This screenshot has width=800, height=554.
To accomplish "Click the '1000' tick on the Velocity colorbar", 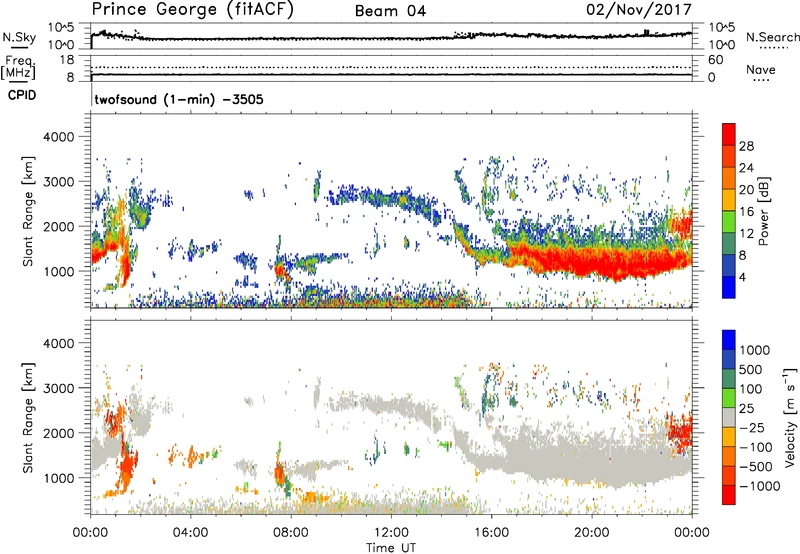I will (x=755, y=350).
